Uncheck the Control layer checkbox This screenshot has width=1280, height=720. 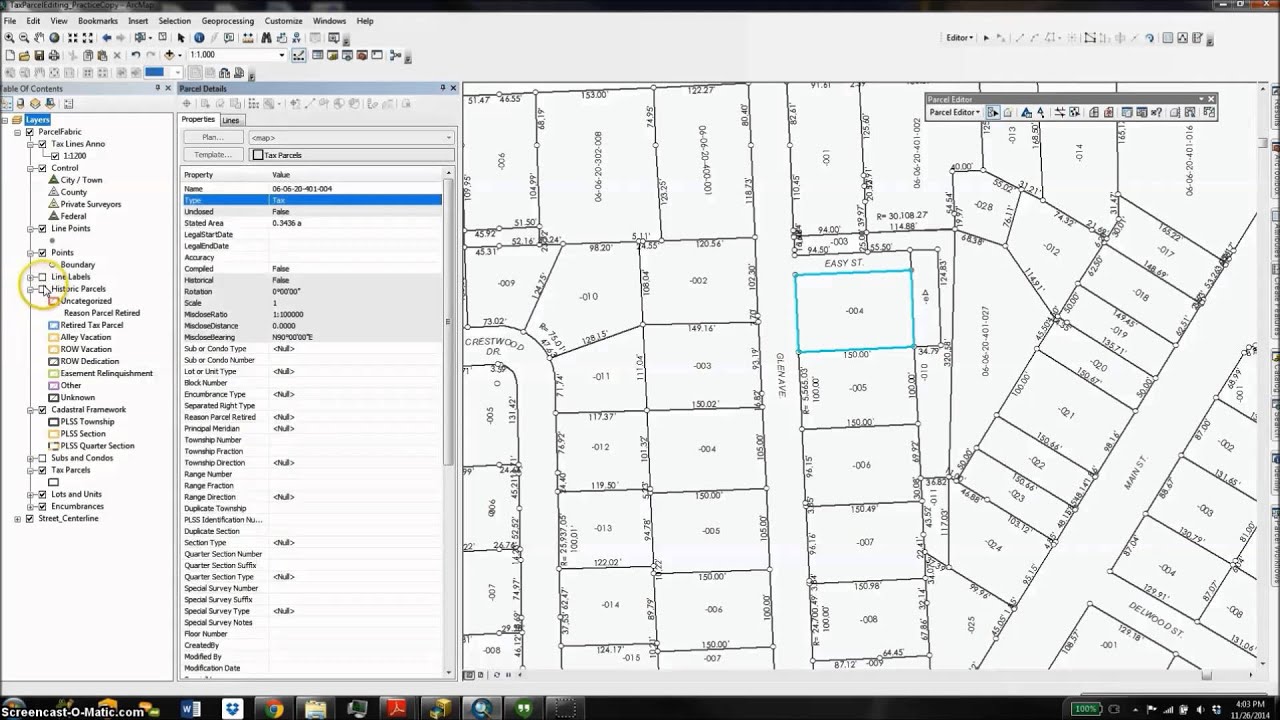click(42, 168)
